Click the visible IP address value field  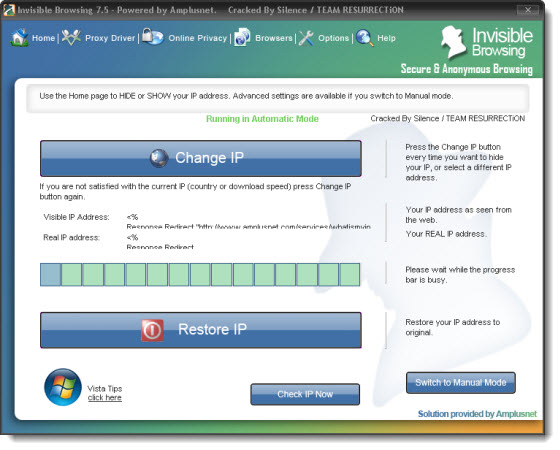click(x=249, y=221)
